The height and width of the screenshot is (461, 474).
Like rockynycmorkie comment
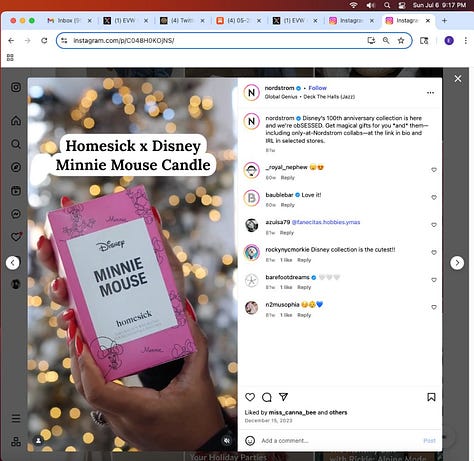click(x=434, y=253)
